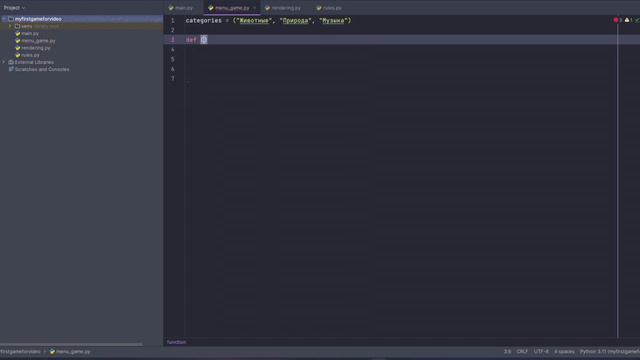
Task: Click the External Libraries icon
Action: pos(11,62)
